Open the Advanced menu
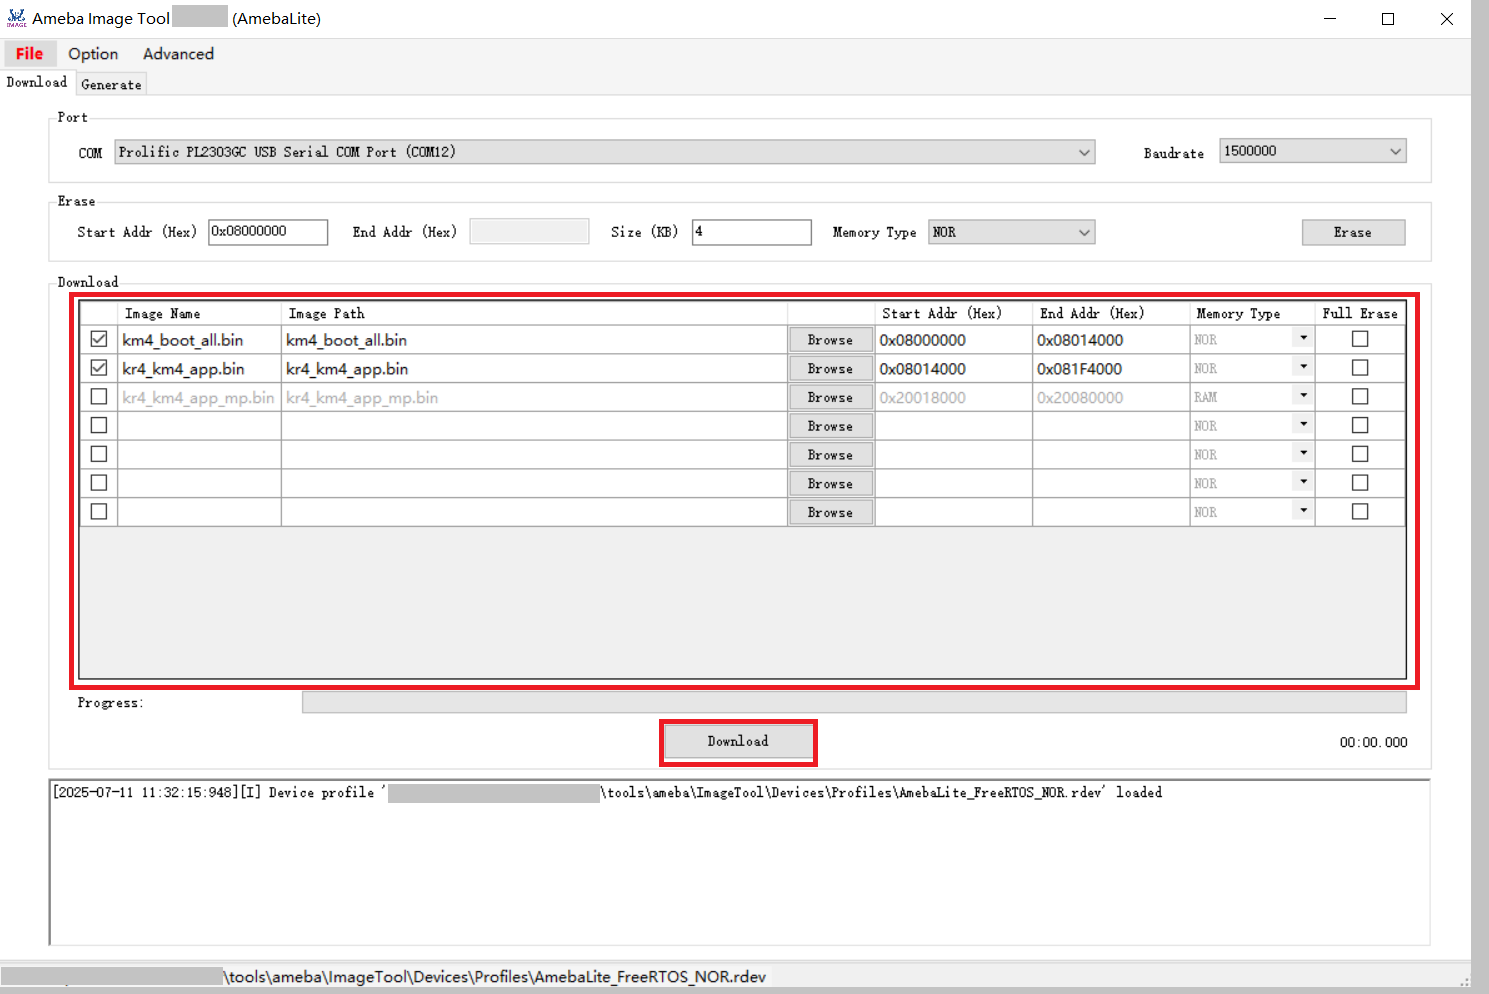This screenshot has height=994, width=1489. click(178, 54)
